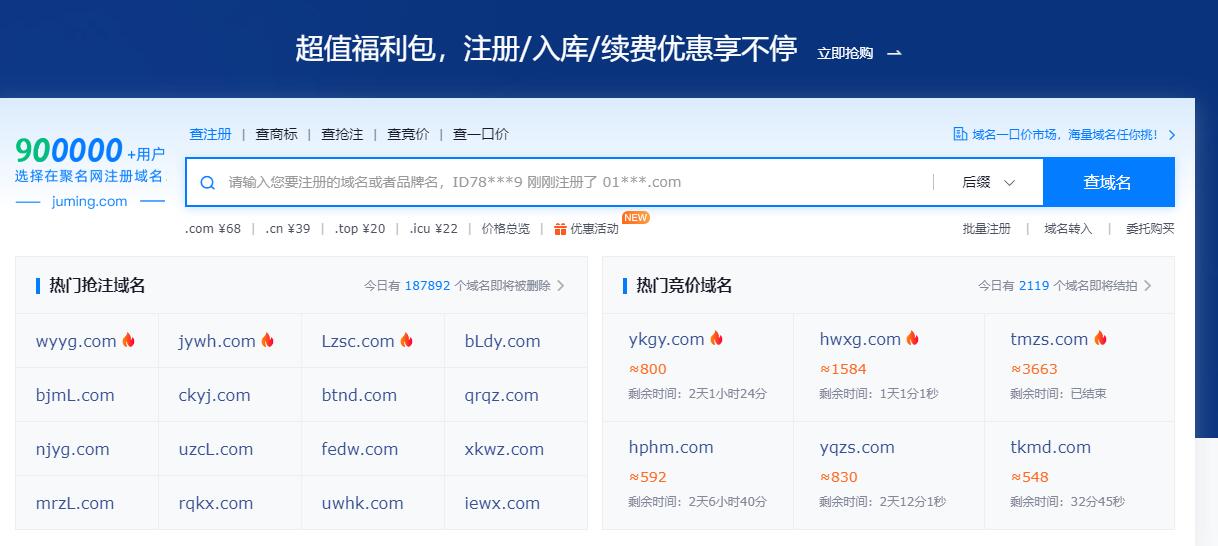Click the magnifier icon in the search box
This screenshot has width=1218, height=546.
[208, 183]
